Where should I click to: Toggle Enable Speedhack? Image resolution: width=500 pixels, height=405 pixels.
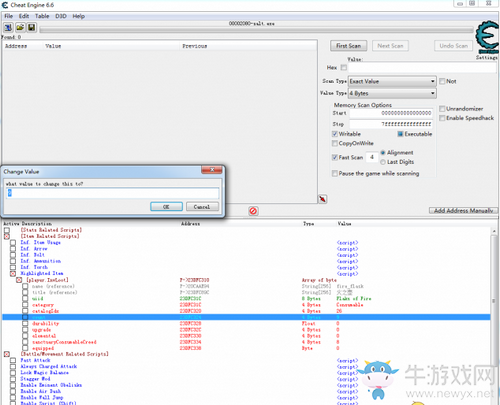point(442,118)
